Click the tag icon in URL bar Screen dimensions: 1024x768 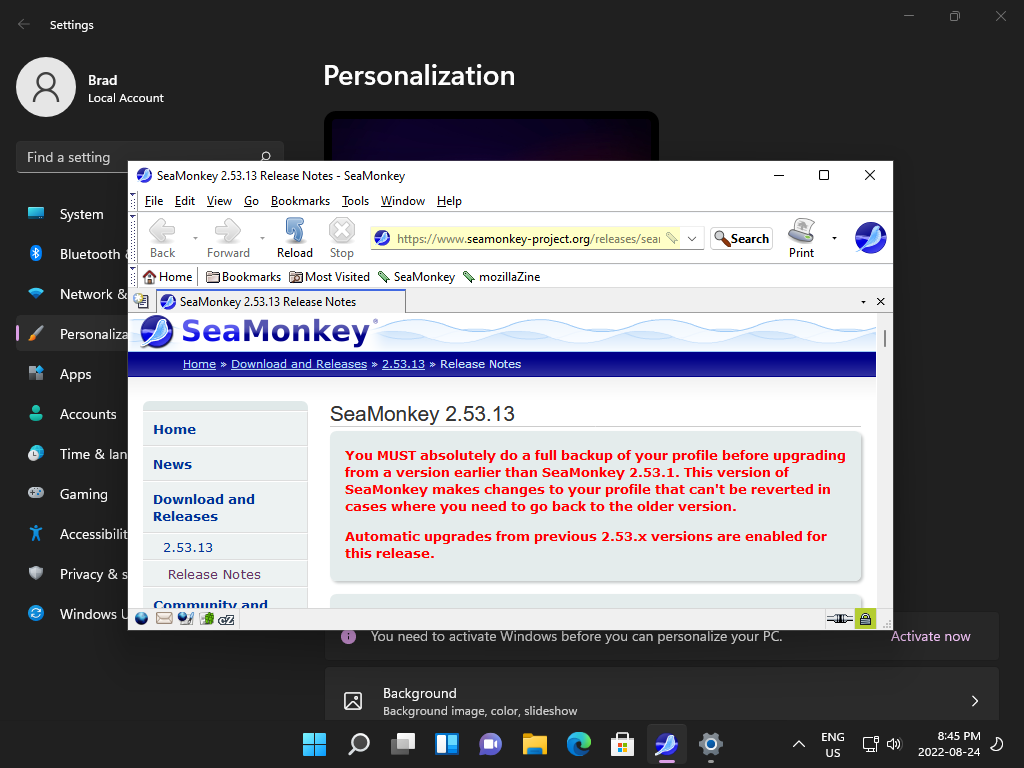671,238
